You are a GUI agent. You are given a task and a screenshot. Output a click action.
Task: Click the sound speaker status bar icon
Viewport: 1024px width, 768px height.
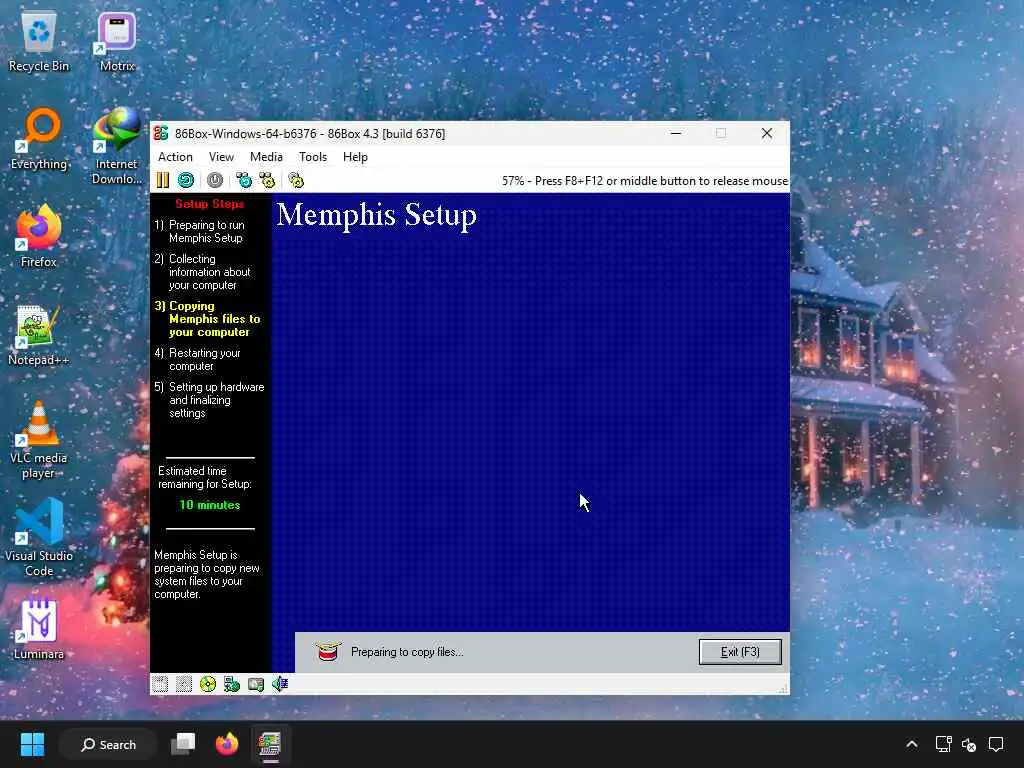280,684
